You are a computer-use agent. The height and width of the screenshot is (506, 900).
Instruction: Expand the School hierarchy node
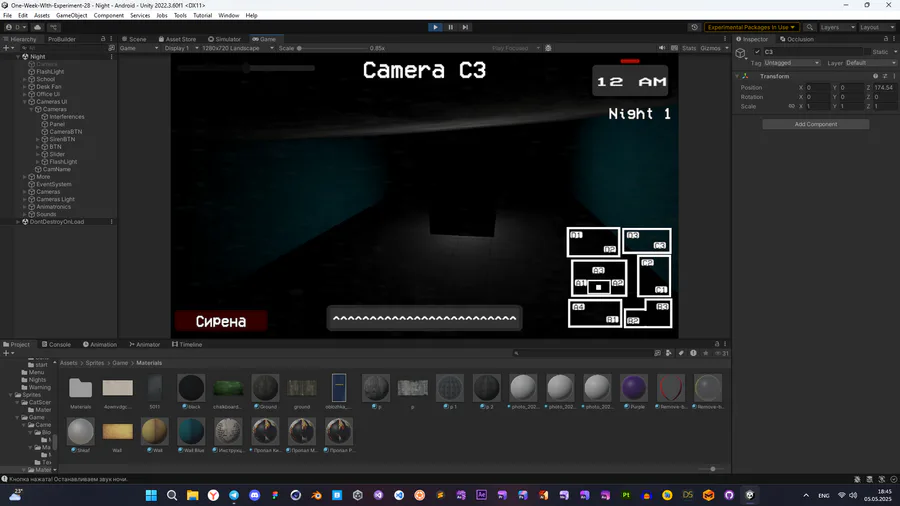(25, 79)
